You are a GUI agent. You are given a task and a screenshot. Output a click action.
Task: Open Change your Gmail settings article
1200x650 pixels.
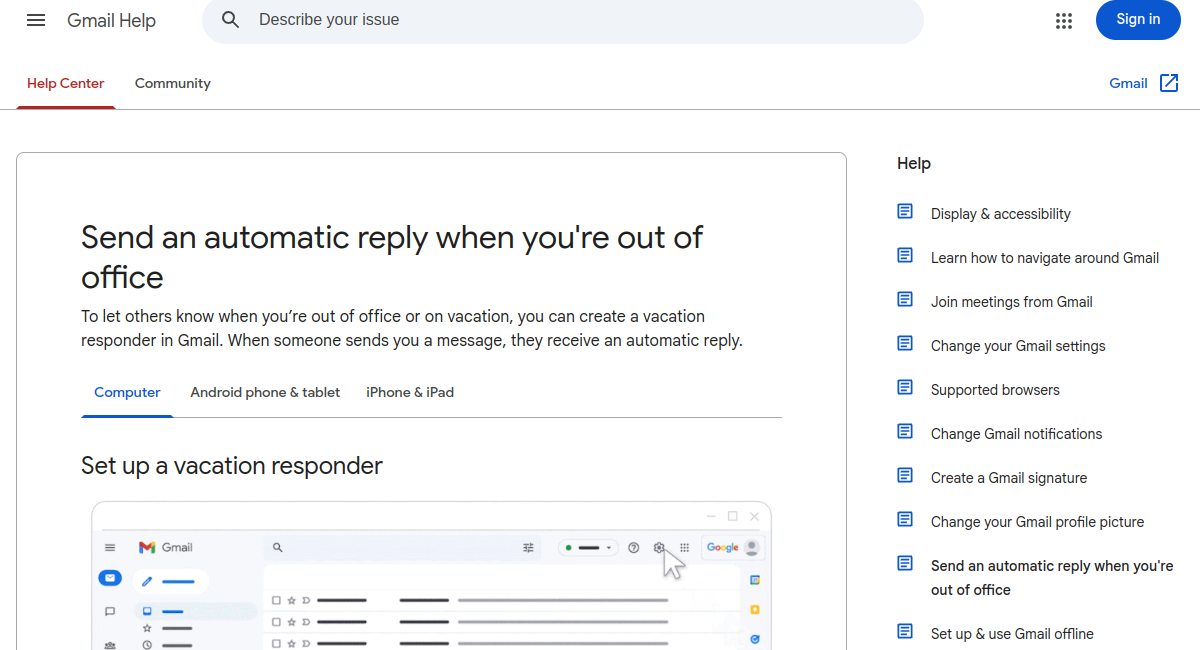point(1018,346)
